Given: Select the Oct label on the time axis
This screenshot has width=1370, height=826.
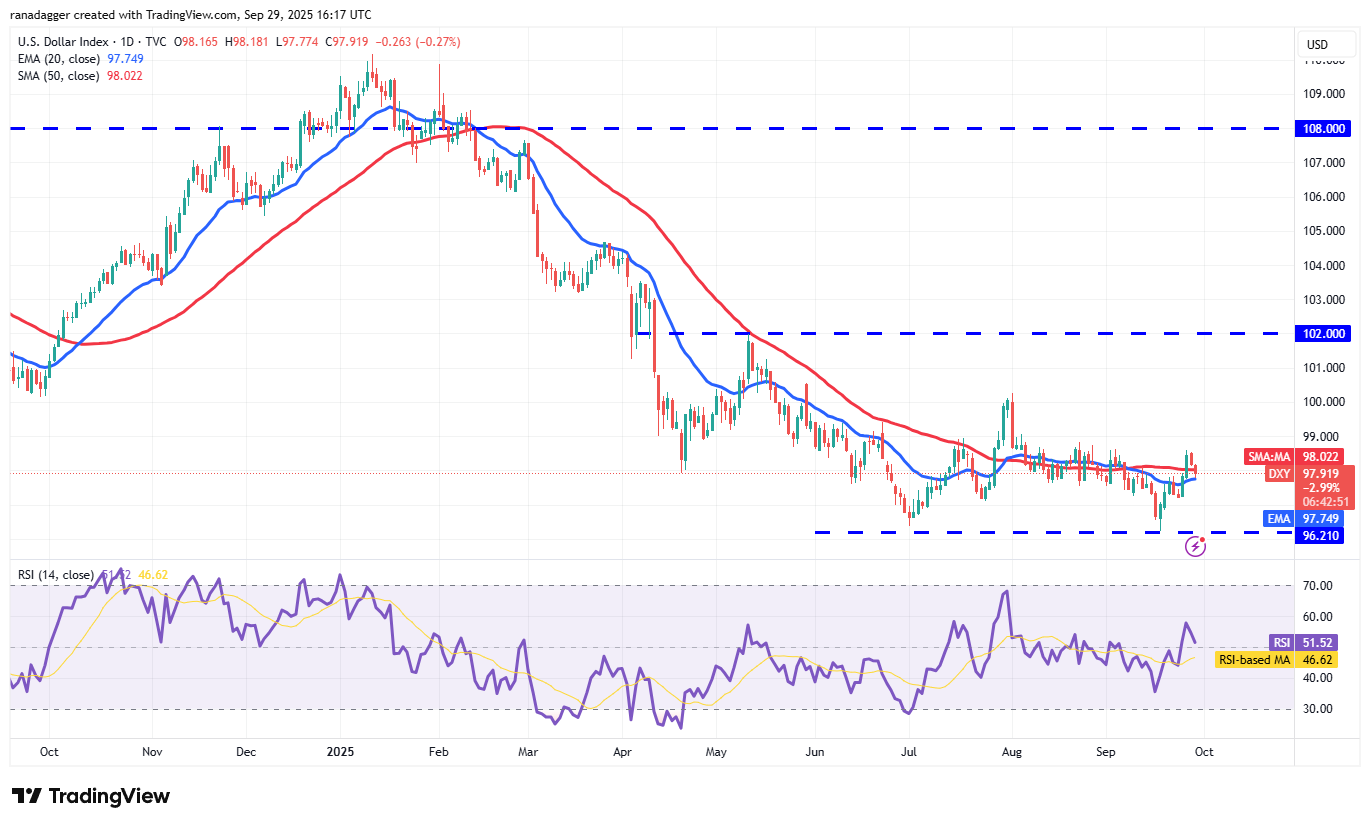Looking at the screenshot, I should [1203, 751].
